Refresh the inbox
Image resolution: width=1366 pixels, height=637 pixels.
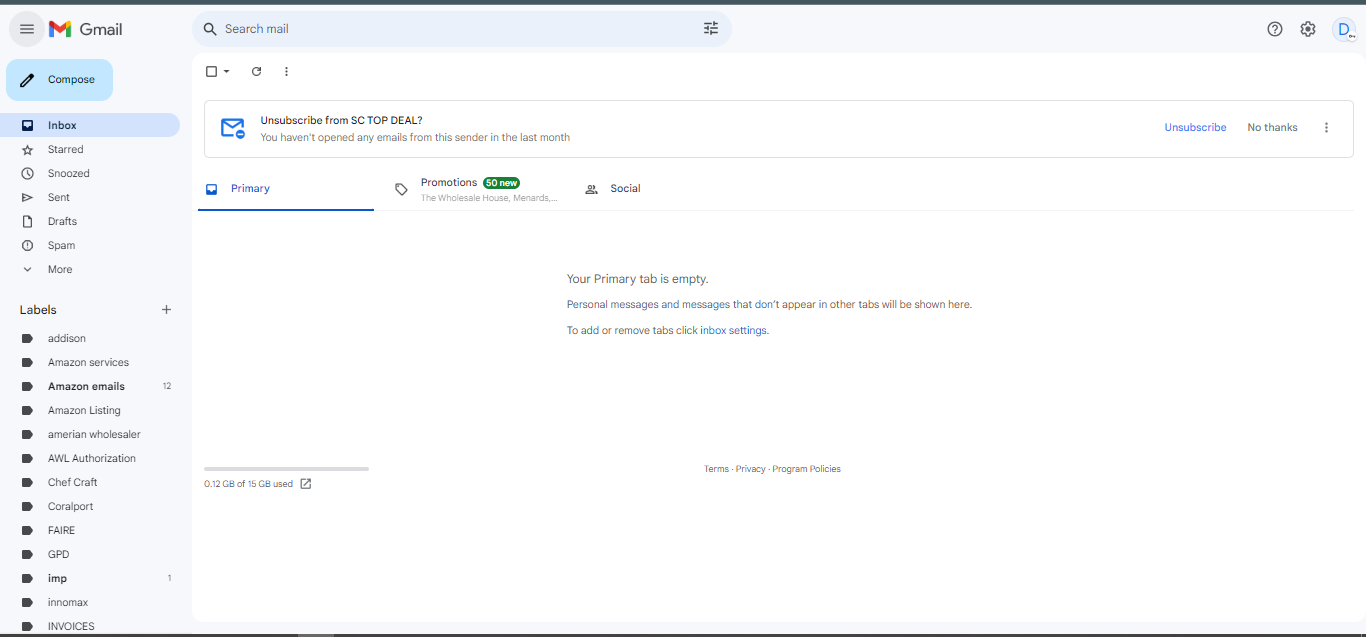(256, 71)
